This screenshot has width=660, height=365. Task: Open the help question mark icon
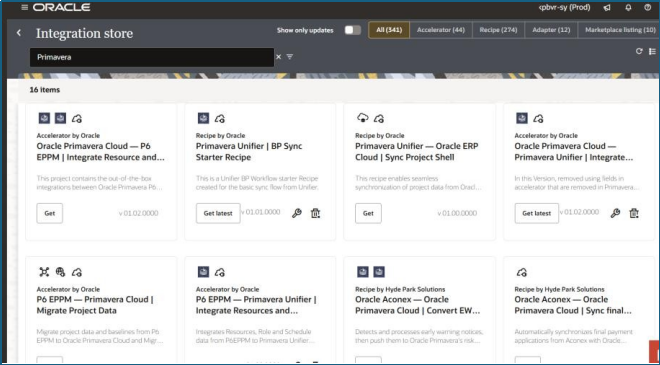click(x=648, y=8)
